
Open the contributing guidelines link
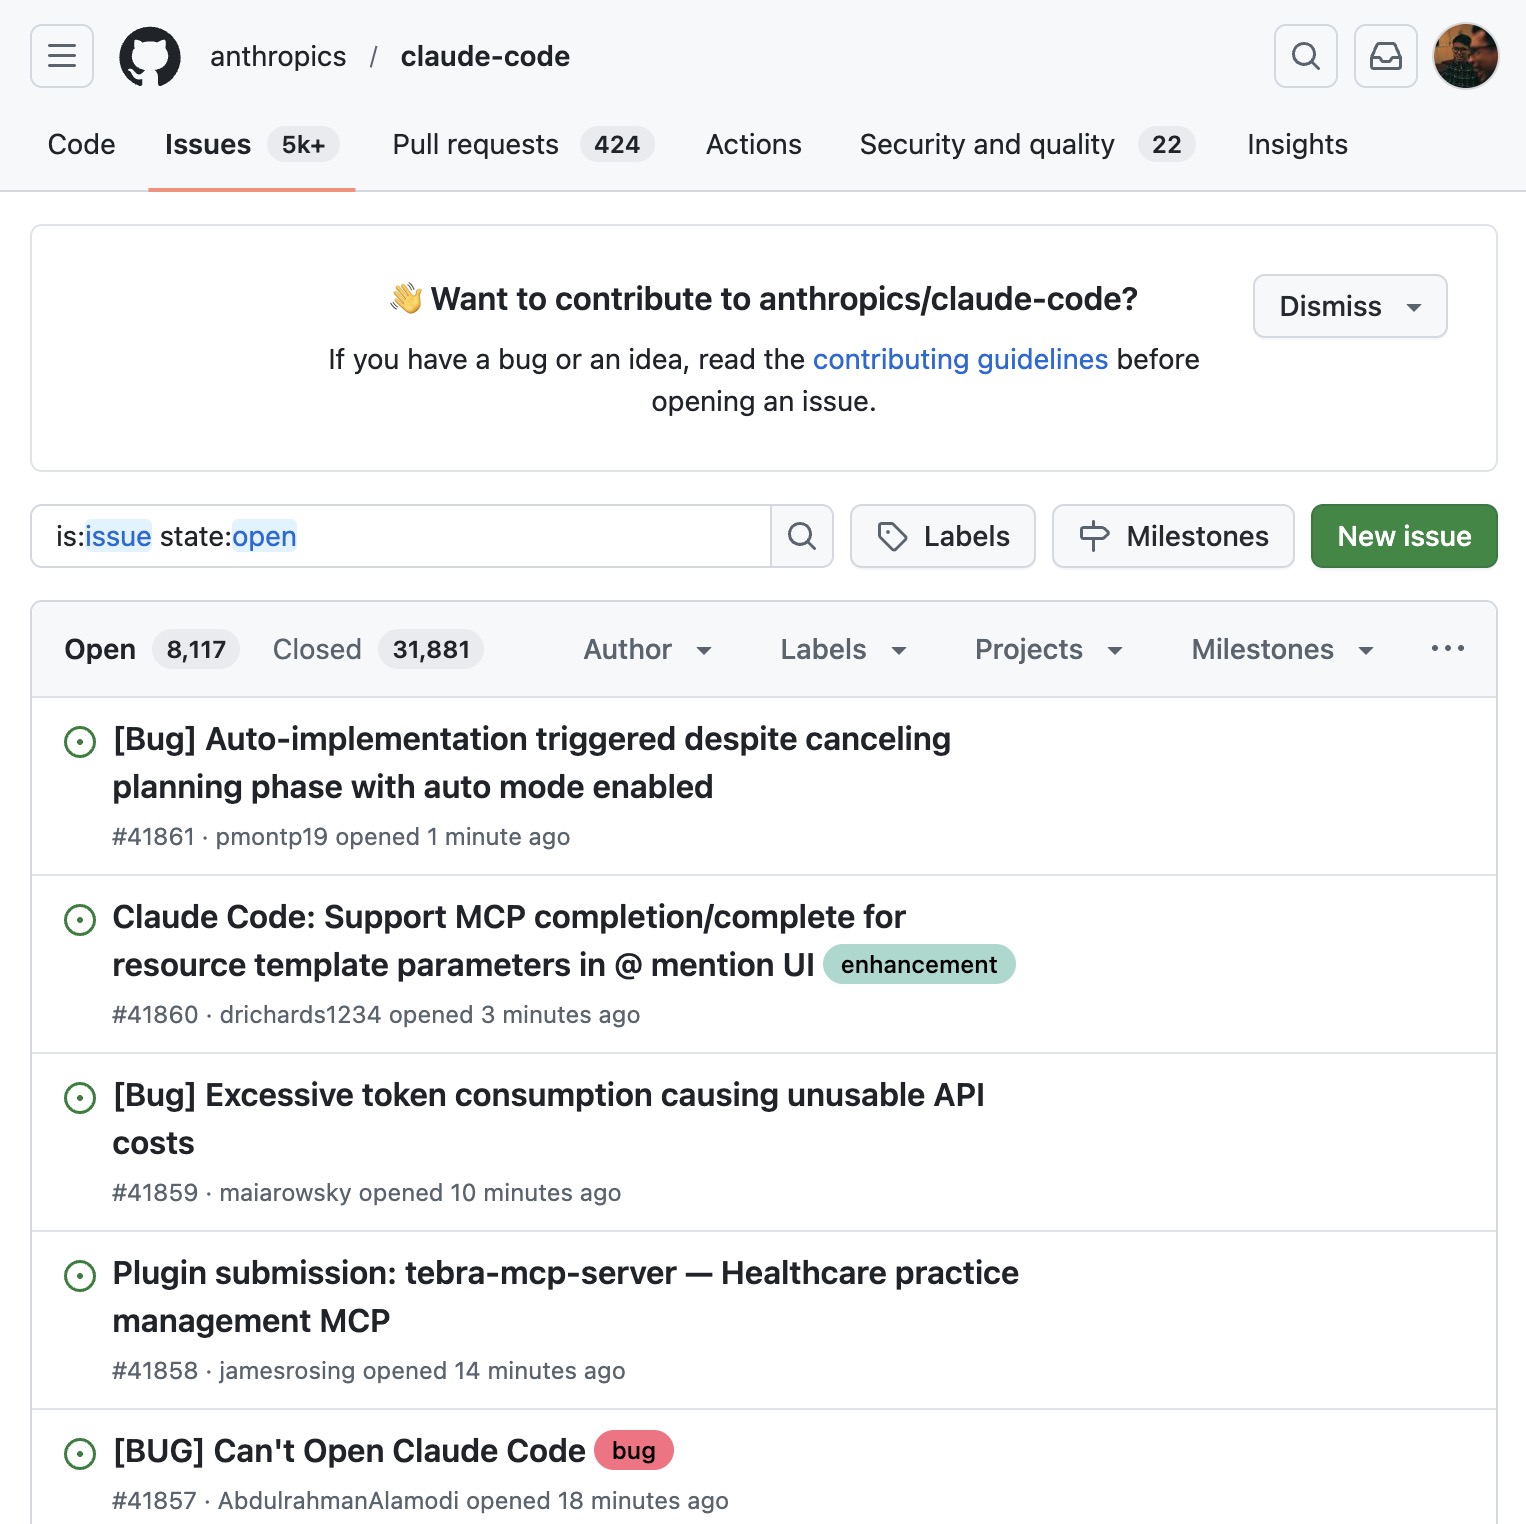click(960, 359)
